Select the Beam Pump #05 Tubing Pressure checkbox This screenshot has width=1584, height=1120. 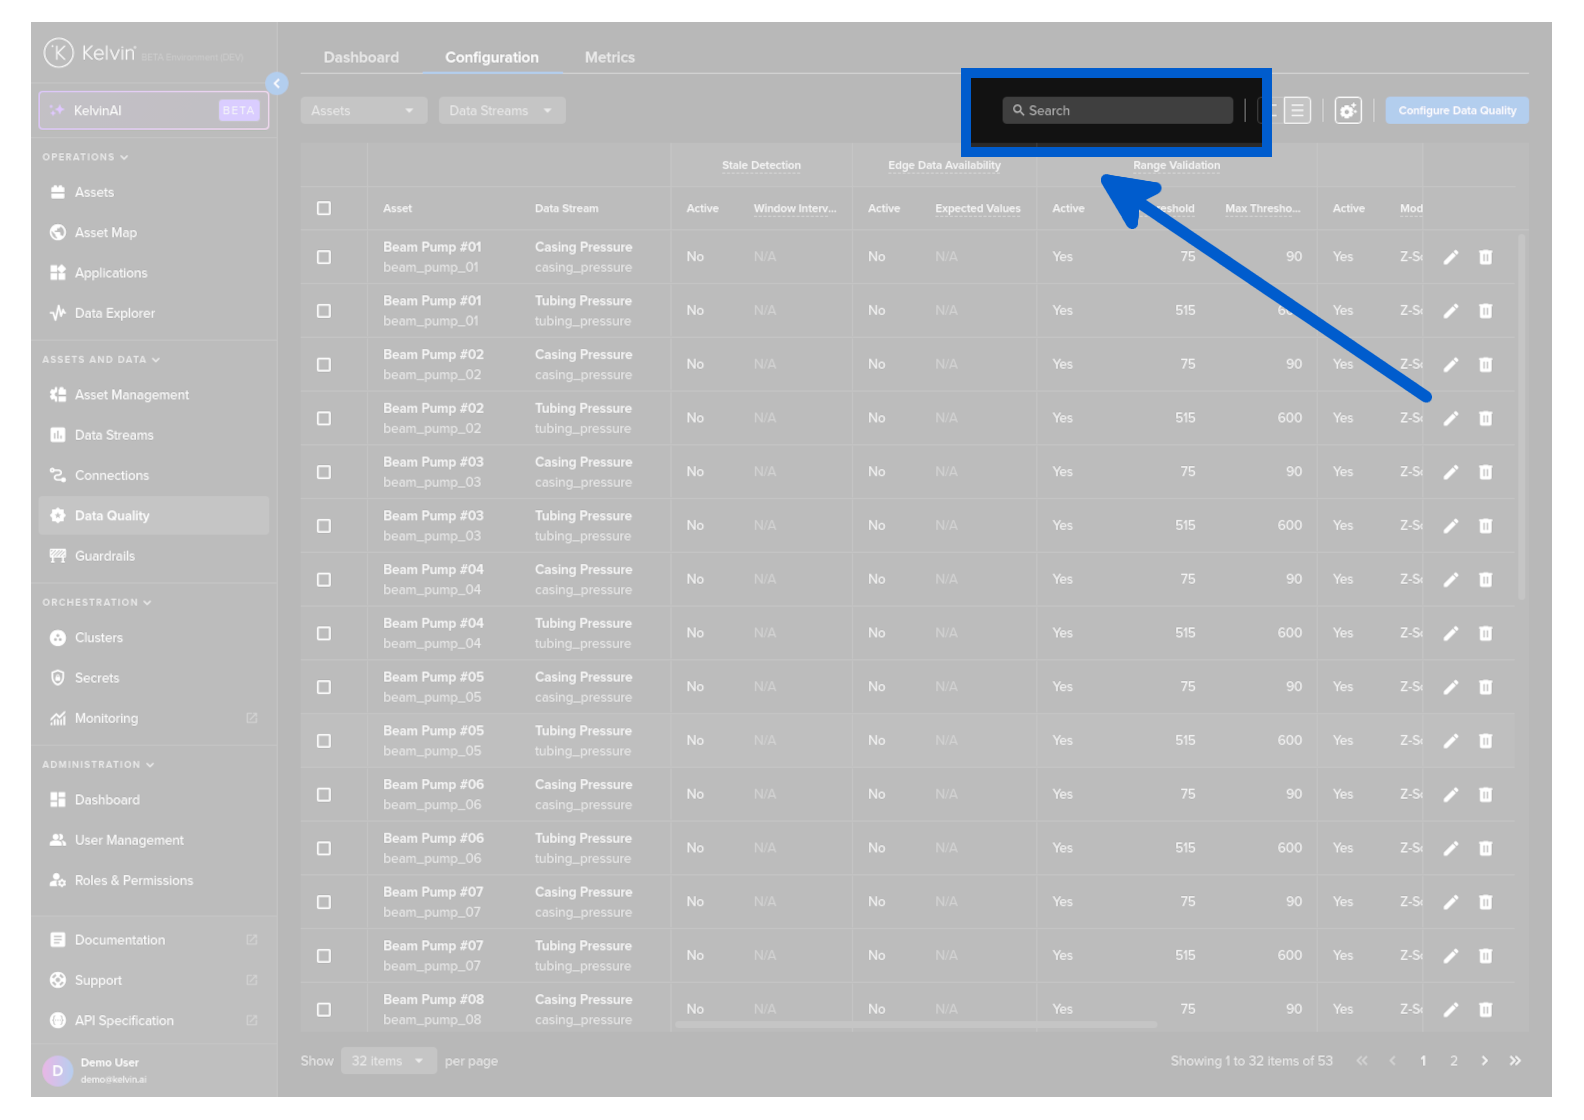pyautogui.click(x=324, y=741)
